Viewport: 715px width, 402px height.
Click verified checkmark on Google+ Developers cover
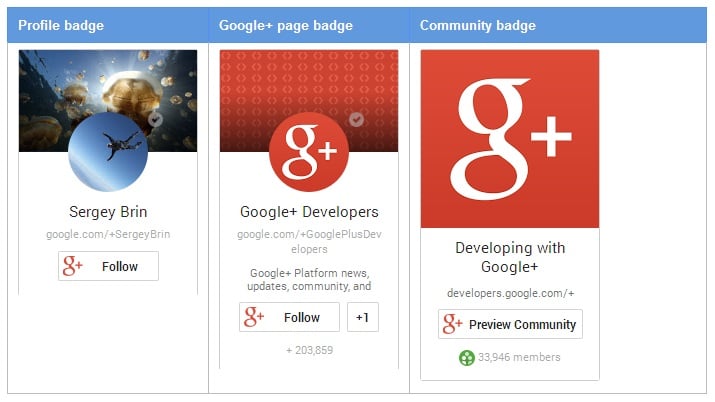point(356,119)
